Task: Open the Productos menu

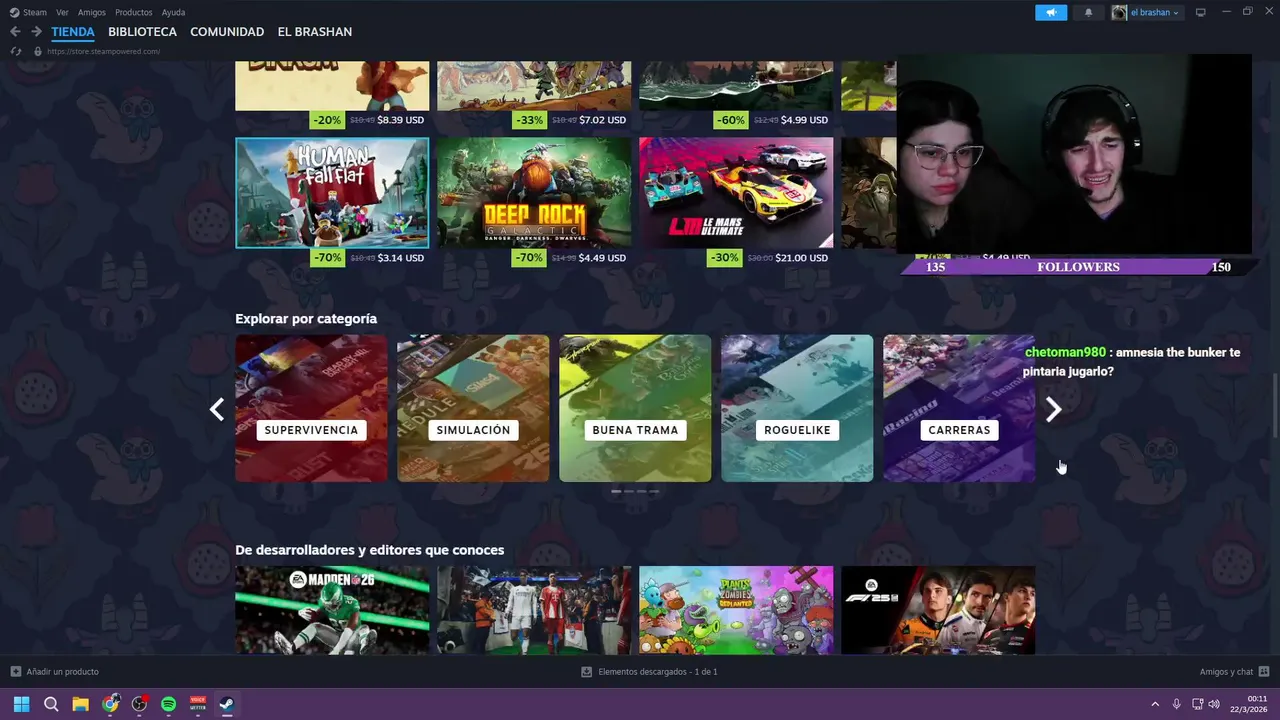Action: click(134, 12)
